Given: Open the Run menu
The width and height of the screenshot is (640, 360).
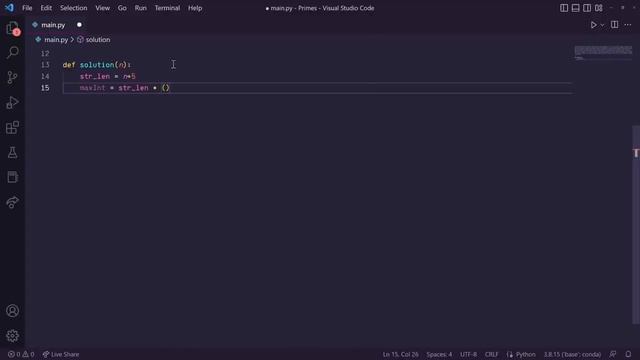Looking at the screenshot, I should pos(140,8).
